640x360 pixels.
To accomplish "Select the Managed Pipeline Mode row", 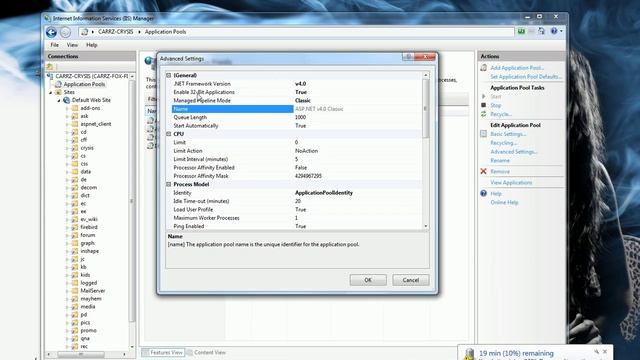I will click(x=297, y=100).
